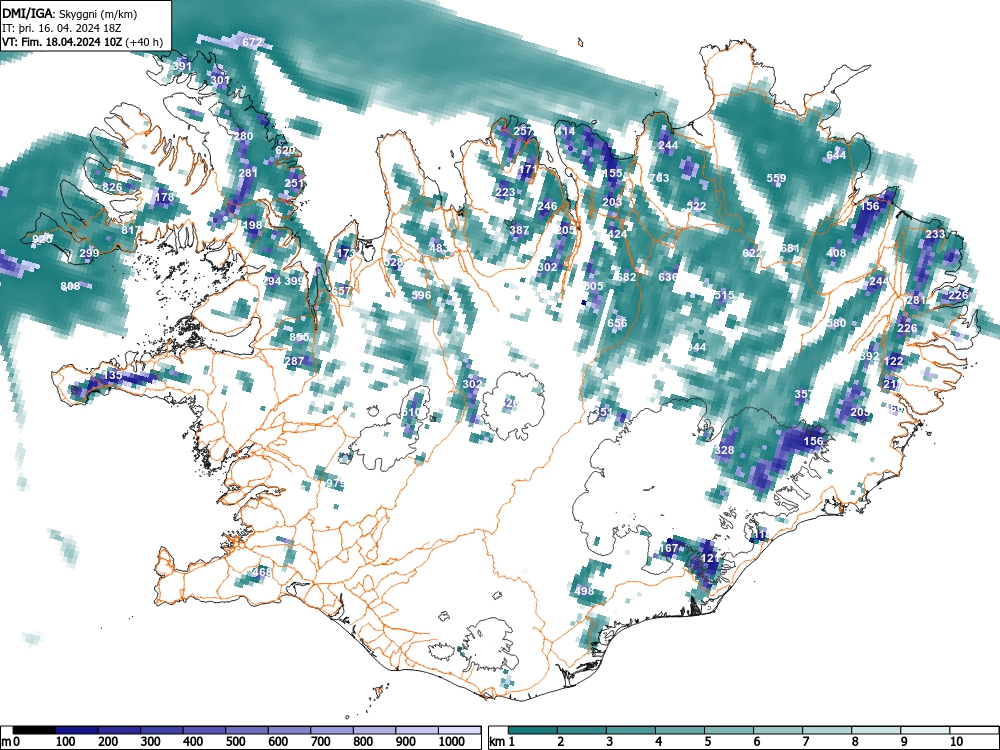Viewport: 1000px width, 750px height.
Task: Click the 135 value on Snæfellsnes peninsula
Action: (112, 375)
